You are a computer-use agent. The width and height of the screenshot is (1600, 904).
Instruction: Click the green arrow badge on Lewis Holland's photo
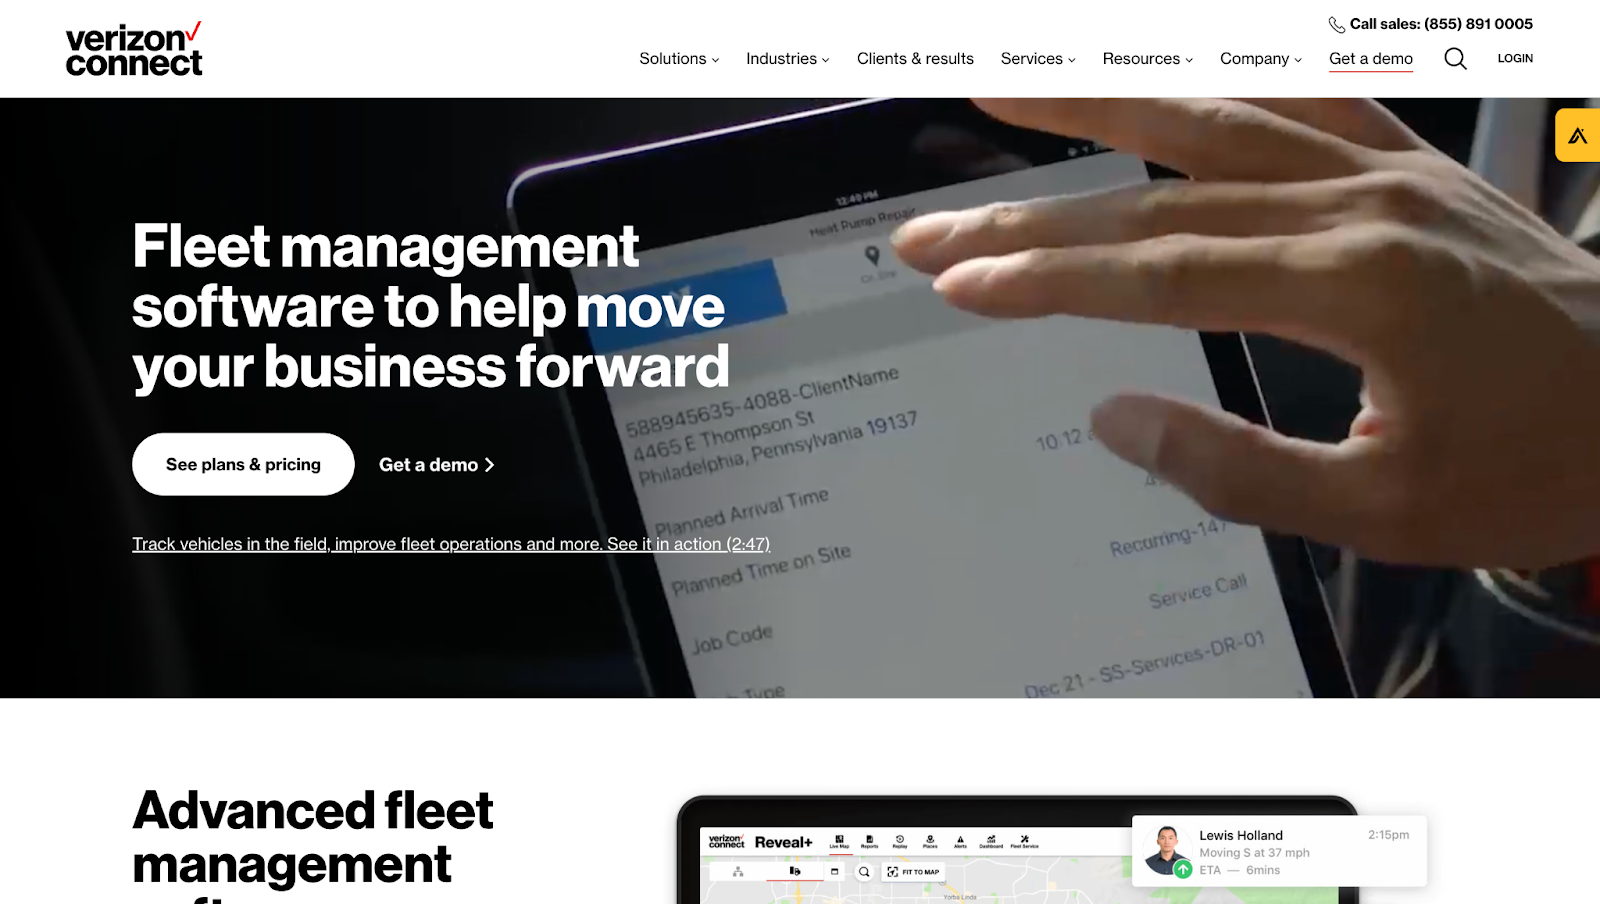pyautogui.click(x=1183, y=869)
